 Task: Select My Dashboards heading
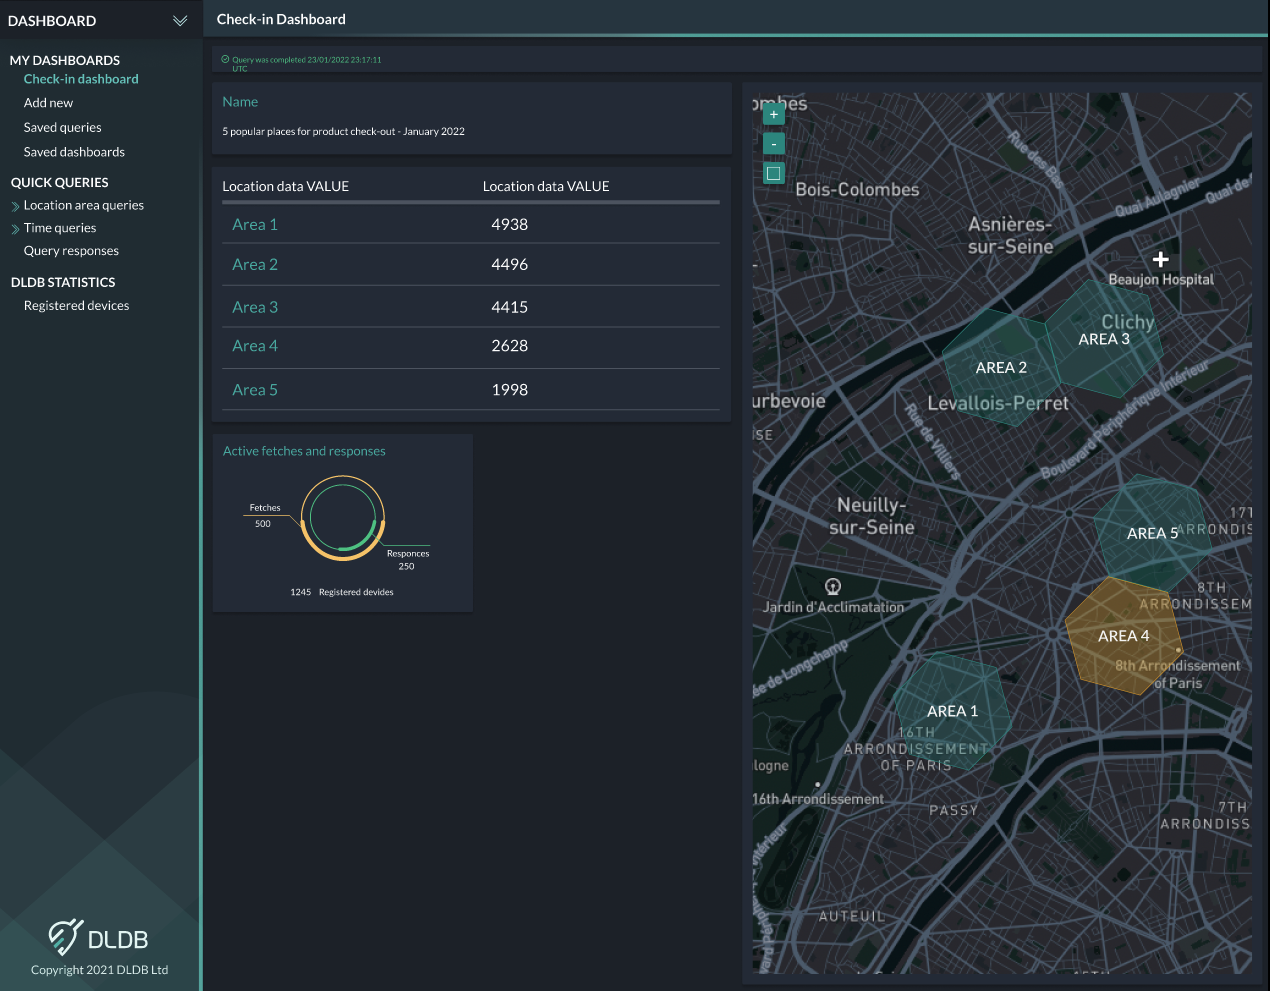point(65,61)
